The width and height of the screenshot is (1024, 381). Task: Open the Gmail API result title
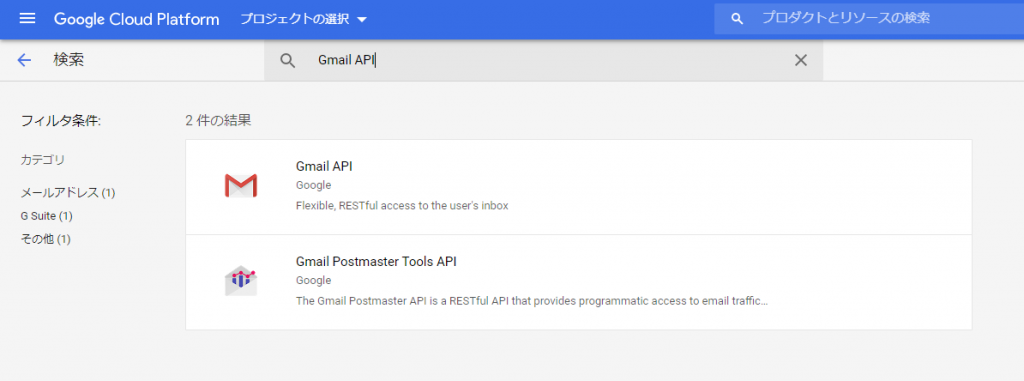point(324,167)
